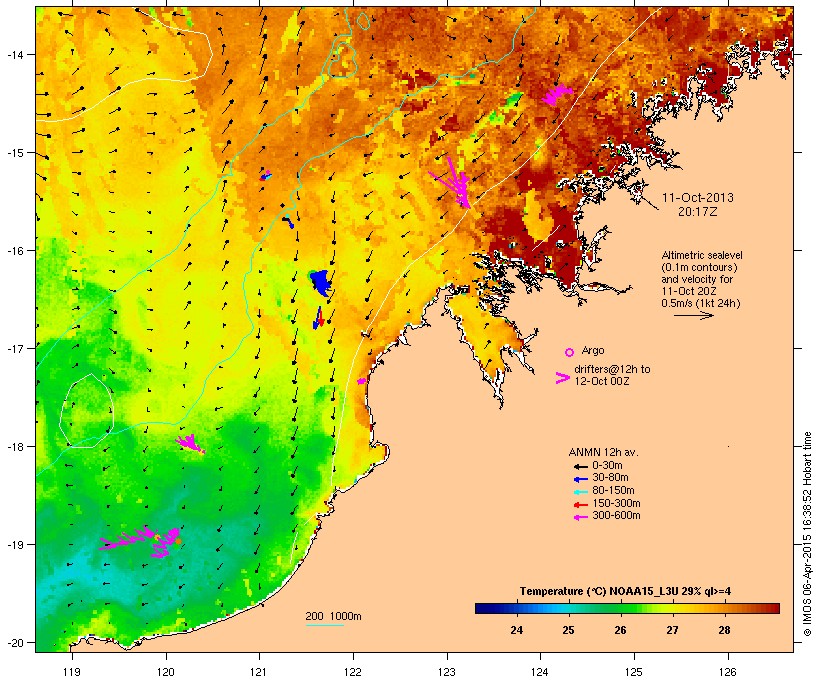
Task: Click the small magenta marker near 122.1E coast
Action: click(361, 381)
